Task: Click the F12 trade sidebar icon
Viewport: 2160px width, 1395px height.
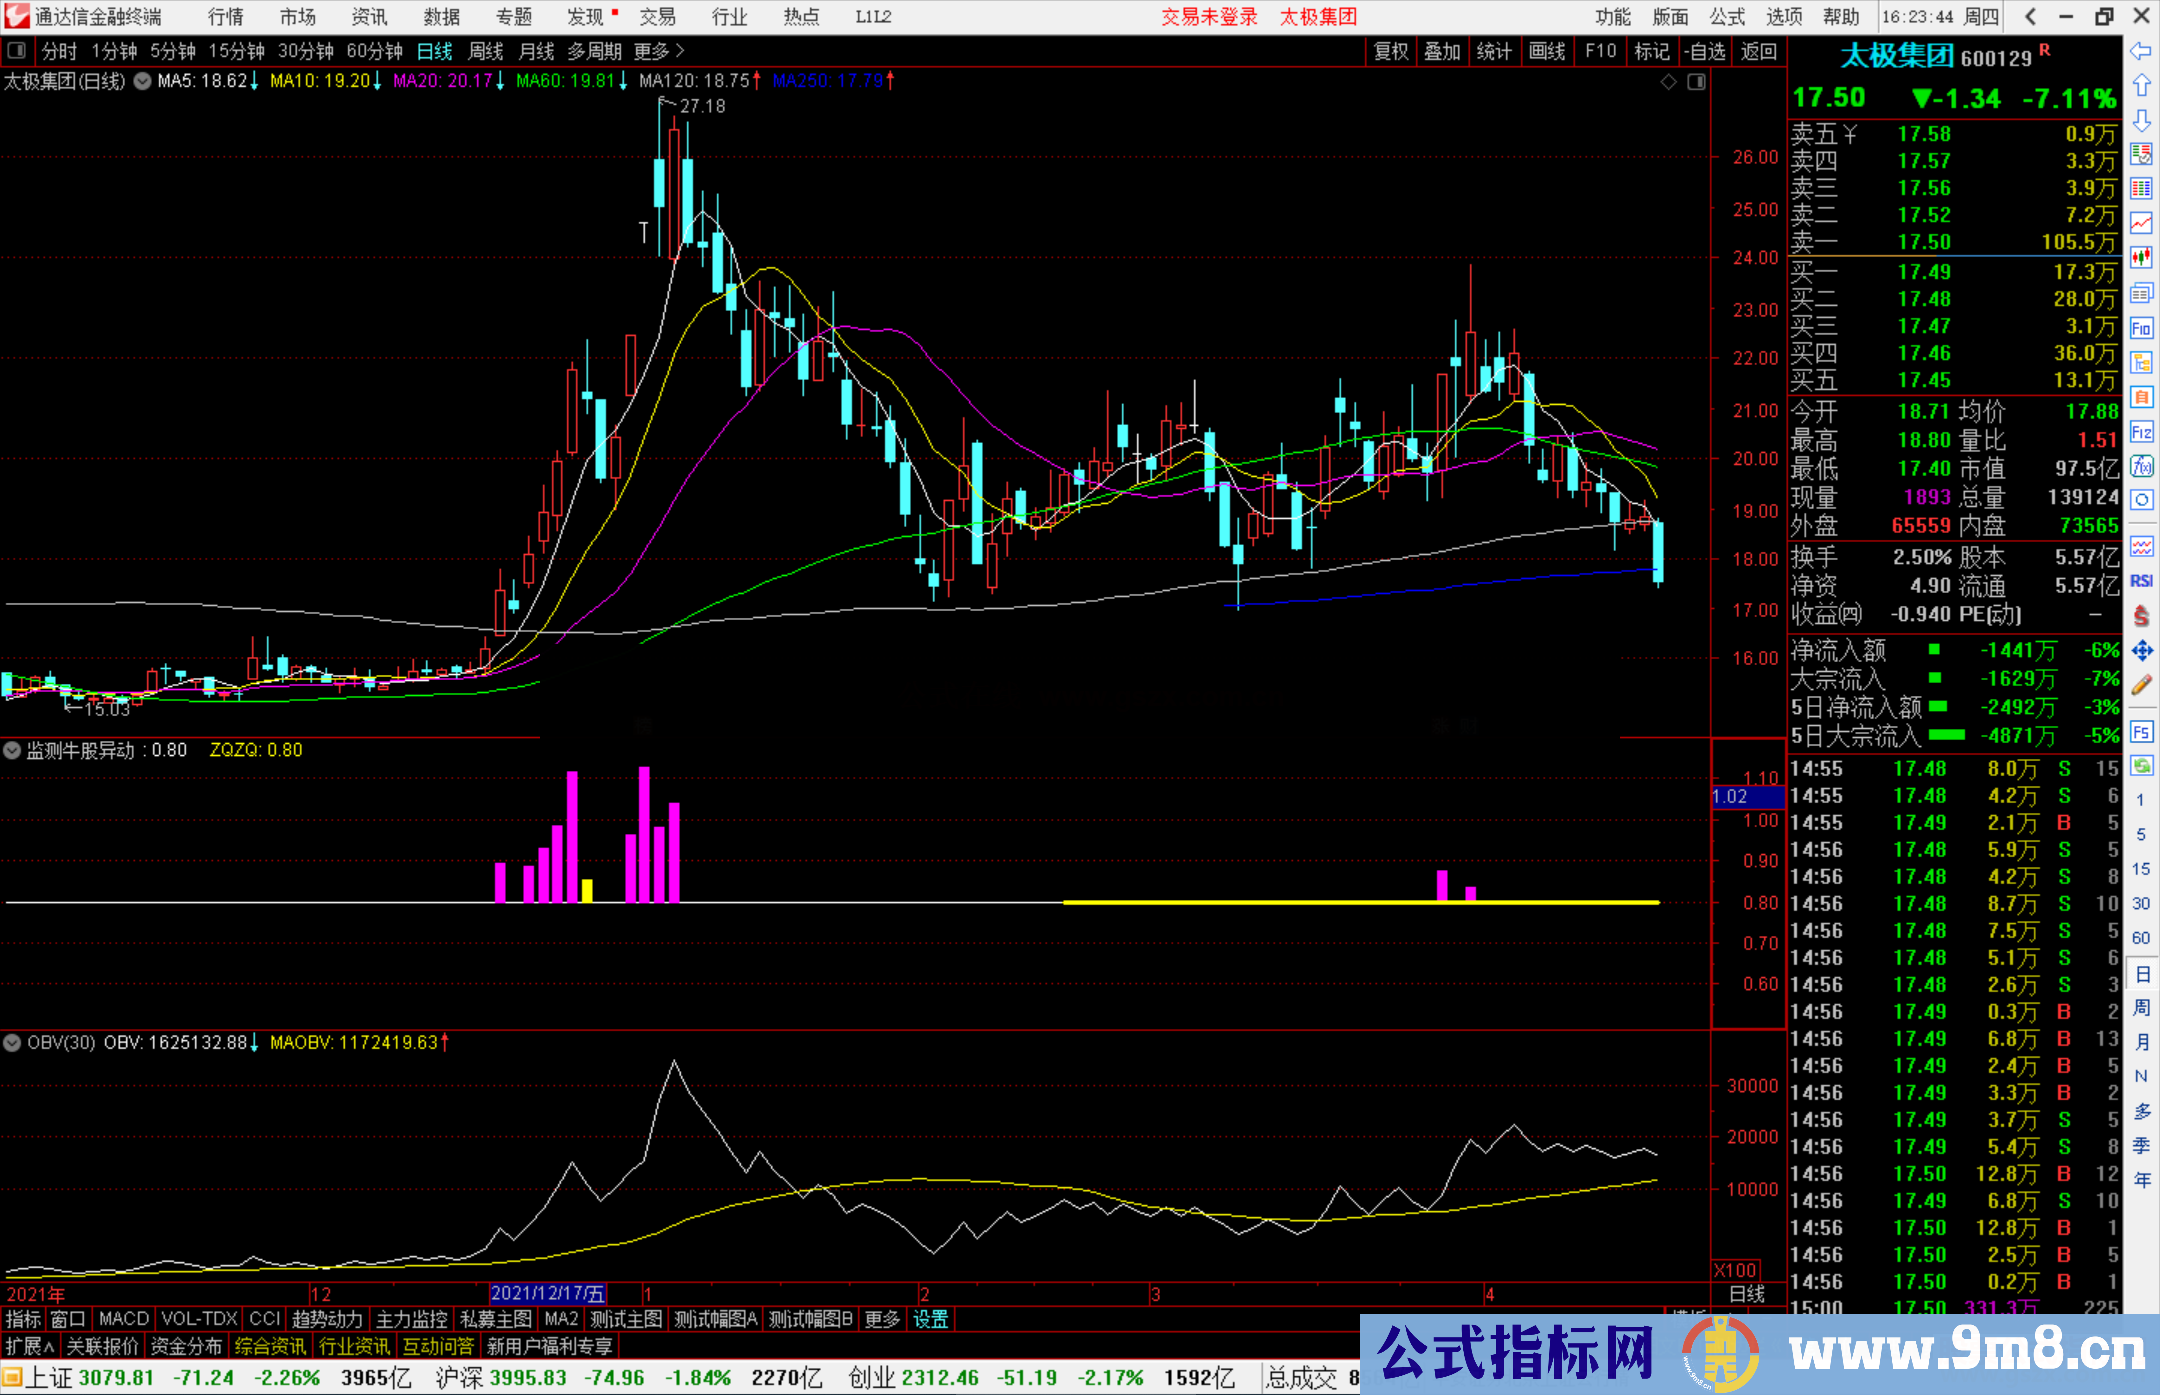Action: tap(2141, 432)
